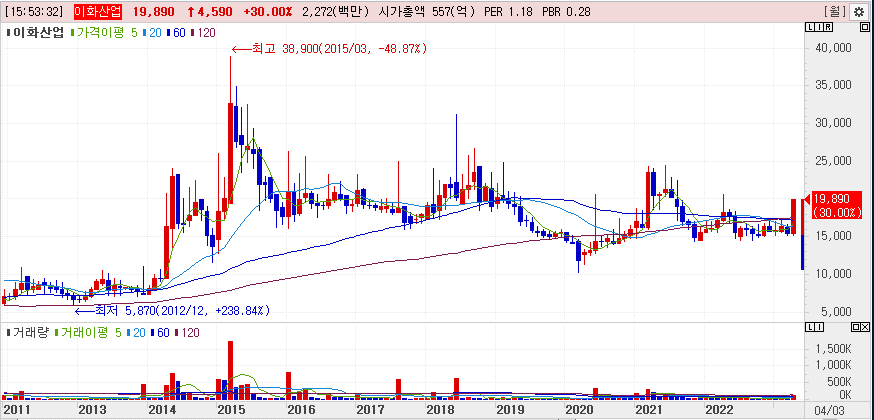Click the PBR 0.28 value
Screen dimensions: 874x420
[564, 12]
